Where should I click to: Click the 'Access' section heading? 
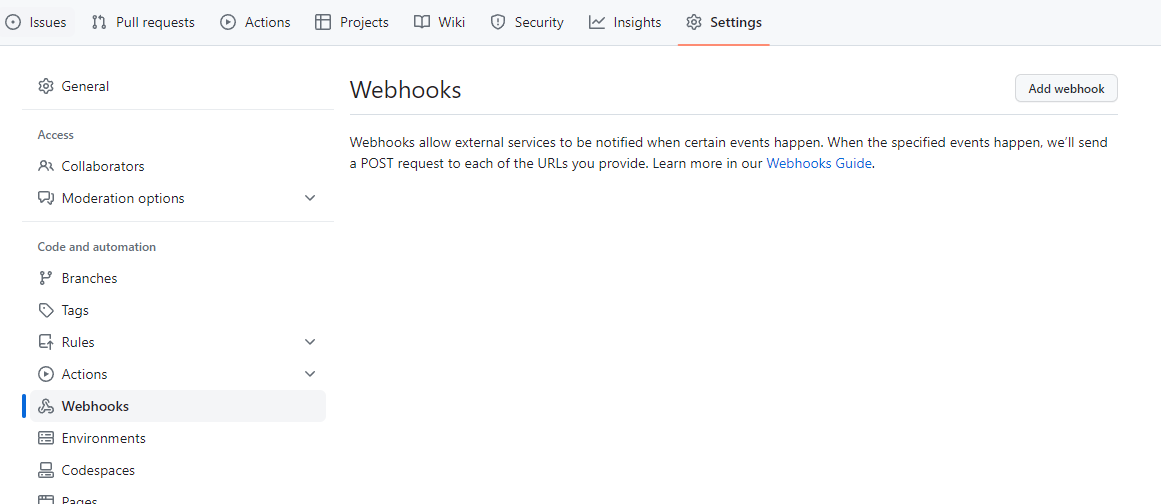56,135
